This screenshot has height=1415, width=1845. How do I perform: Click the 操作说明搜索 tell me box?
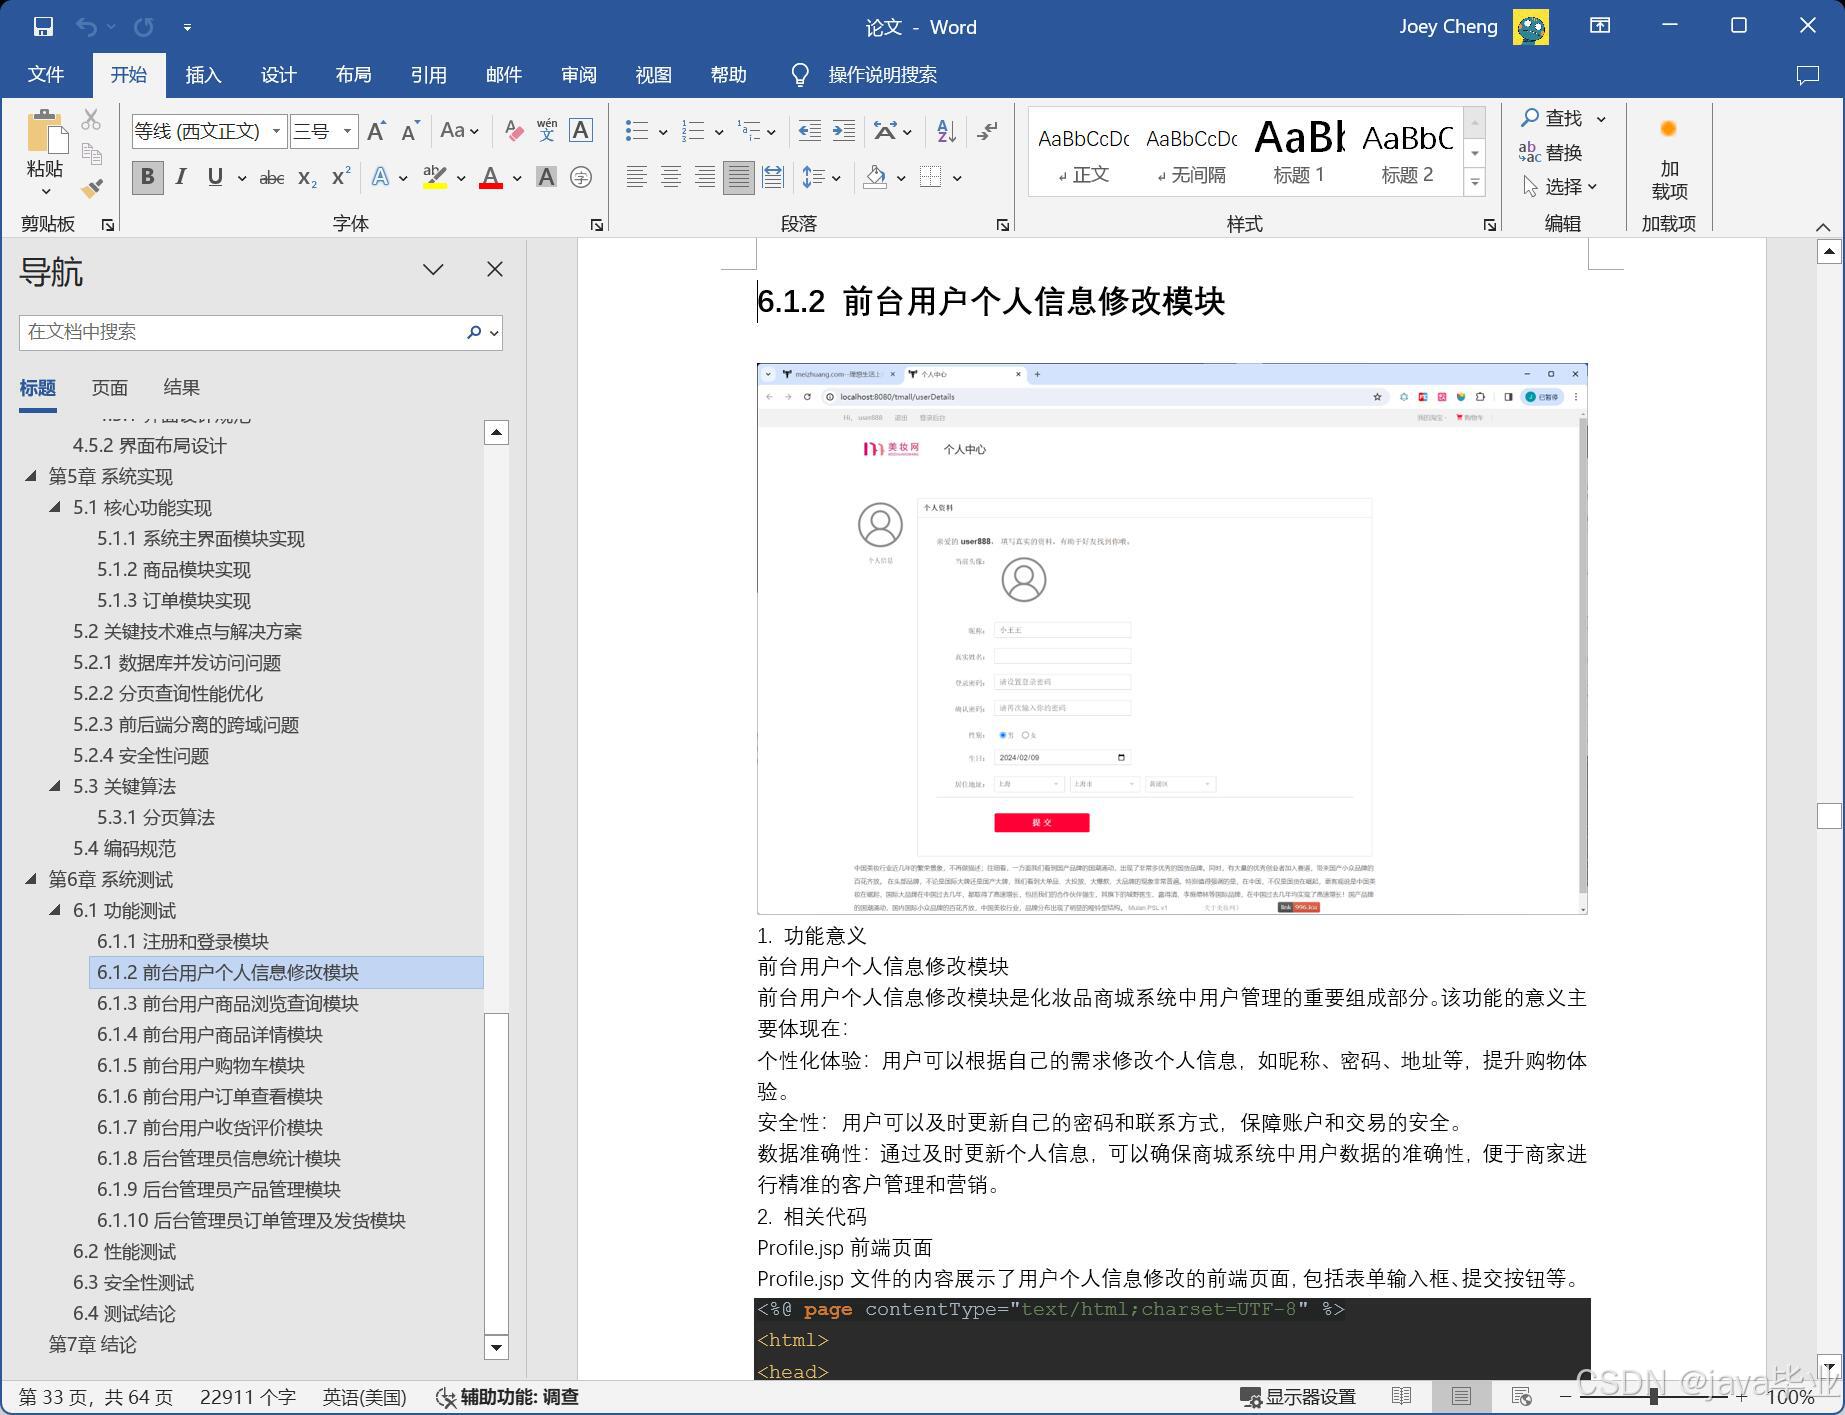pyautogui.click(x=864, y=75)
